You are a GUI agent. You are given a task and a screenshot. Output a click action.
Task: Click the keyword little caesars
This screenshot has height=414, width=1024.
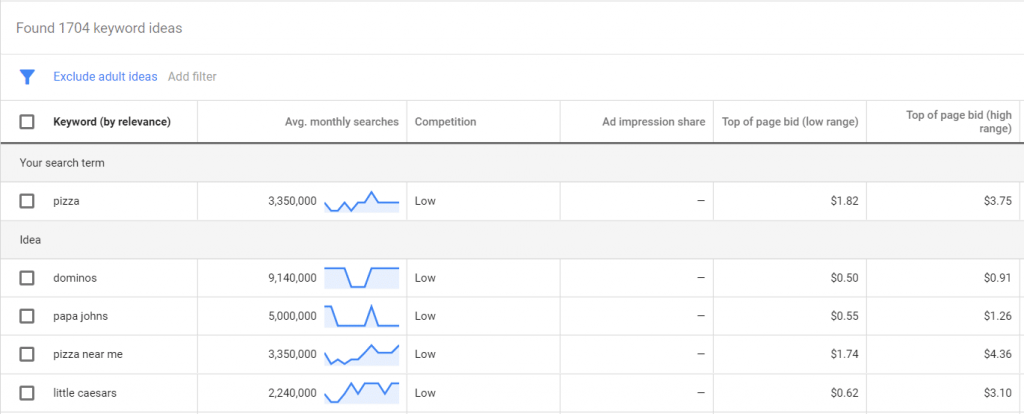coord(85,393)
